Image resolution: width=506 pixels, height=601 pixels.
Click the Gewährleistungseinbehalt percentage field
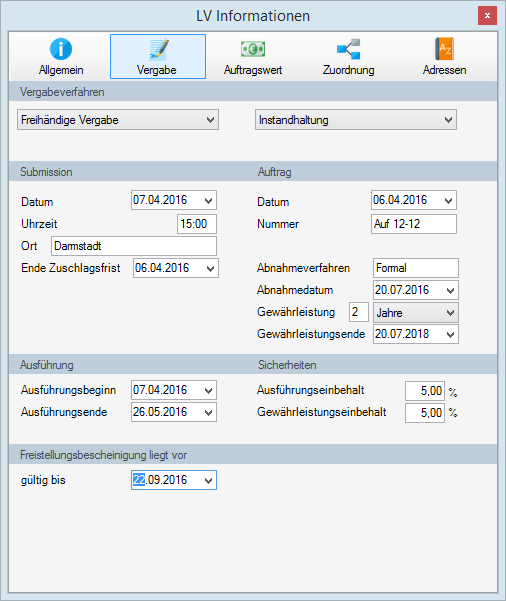coord(425,413)
